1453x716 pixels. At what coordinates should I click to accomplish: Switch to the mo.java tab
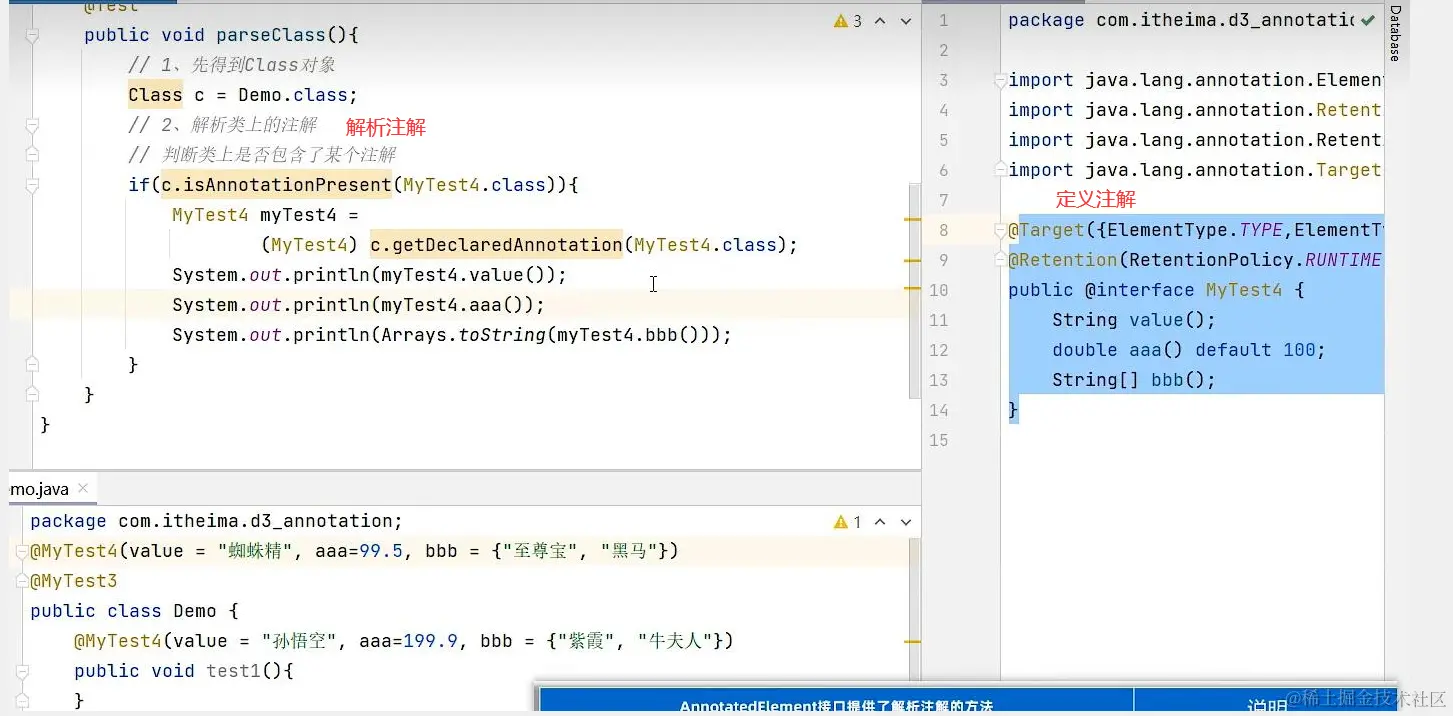click(x=40, y=489)
